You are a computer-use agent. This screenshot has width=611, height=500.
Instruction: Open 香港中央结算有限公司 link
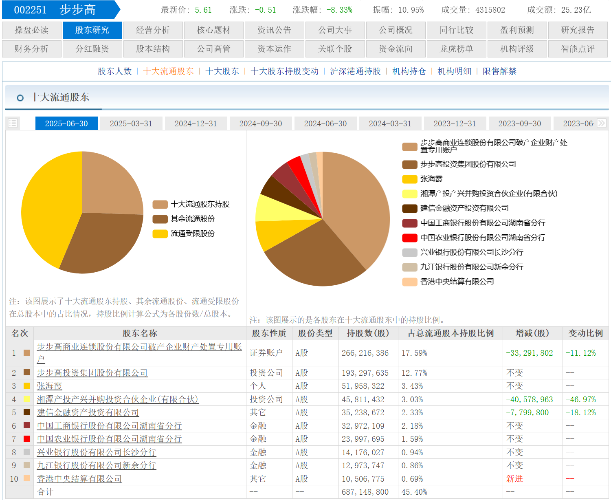click(x=79, y=479)
